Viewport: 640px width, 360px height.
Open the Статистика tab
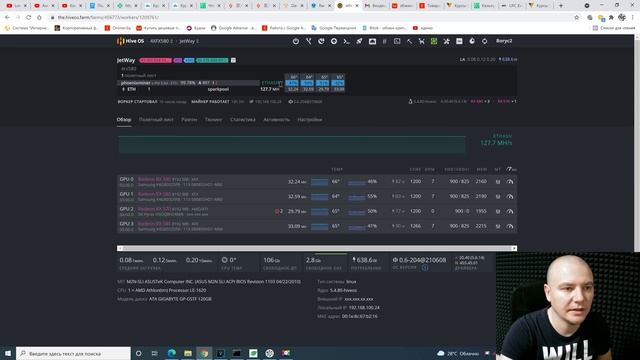point(243,120)
